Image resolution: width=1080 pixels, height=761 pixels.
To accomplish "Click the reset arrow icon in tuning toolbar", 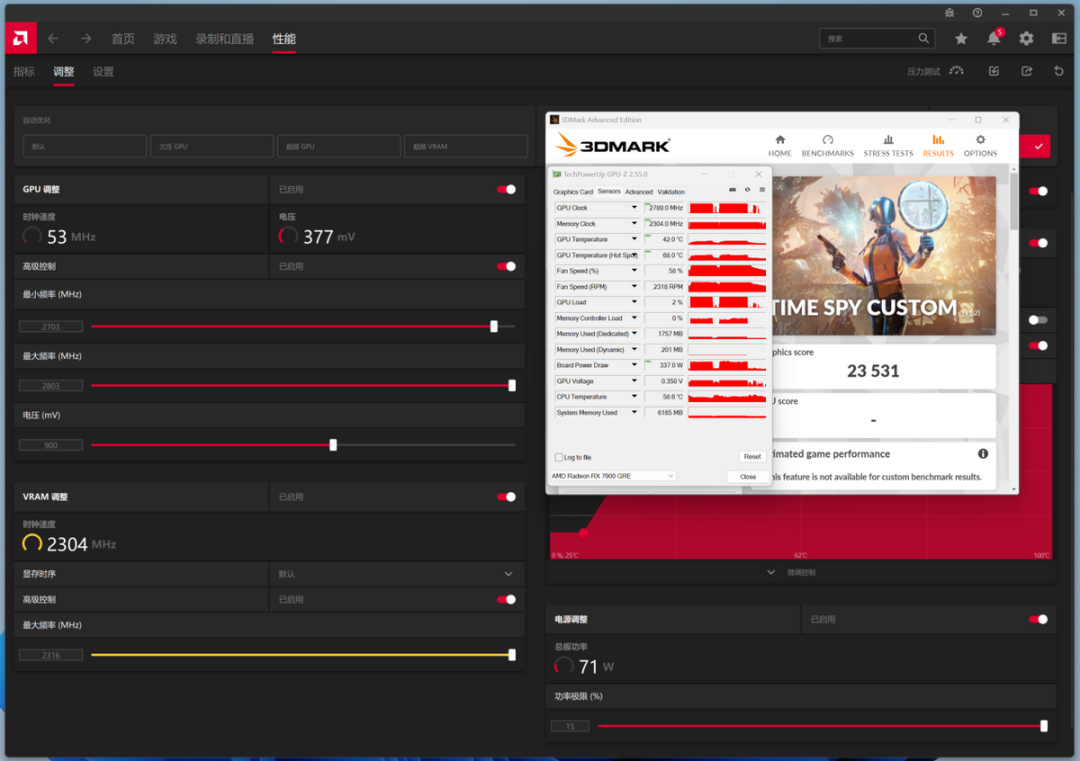I will click(1059, 71).
